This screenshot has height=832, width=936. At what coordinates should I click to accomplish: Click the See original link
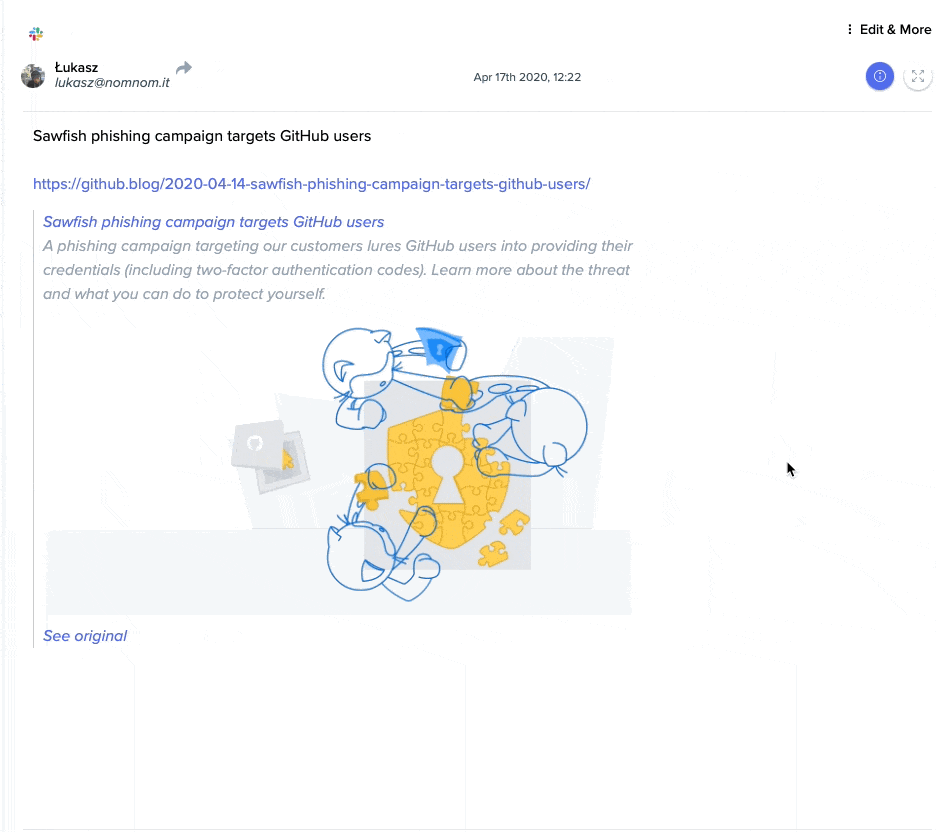[85, 636]
